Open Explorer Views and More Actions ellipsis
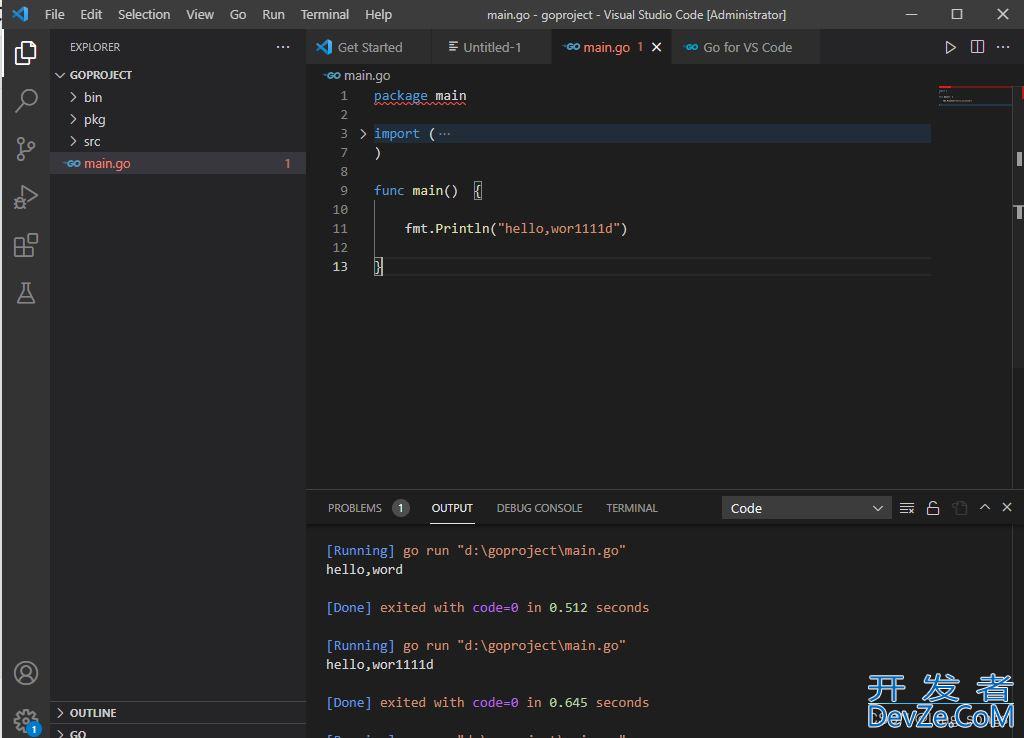The width and height of the screenshot is (1024, 738). click(x=283, y=47)
